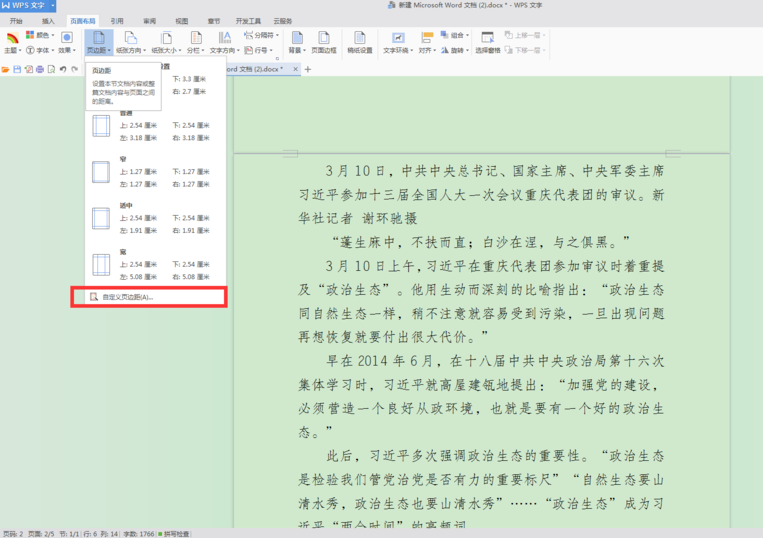
Task: Click 拼写检查 spell check in status bar
Action: coord(174,534)
